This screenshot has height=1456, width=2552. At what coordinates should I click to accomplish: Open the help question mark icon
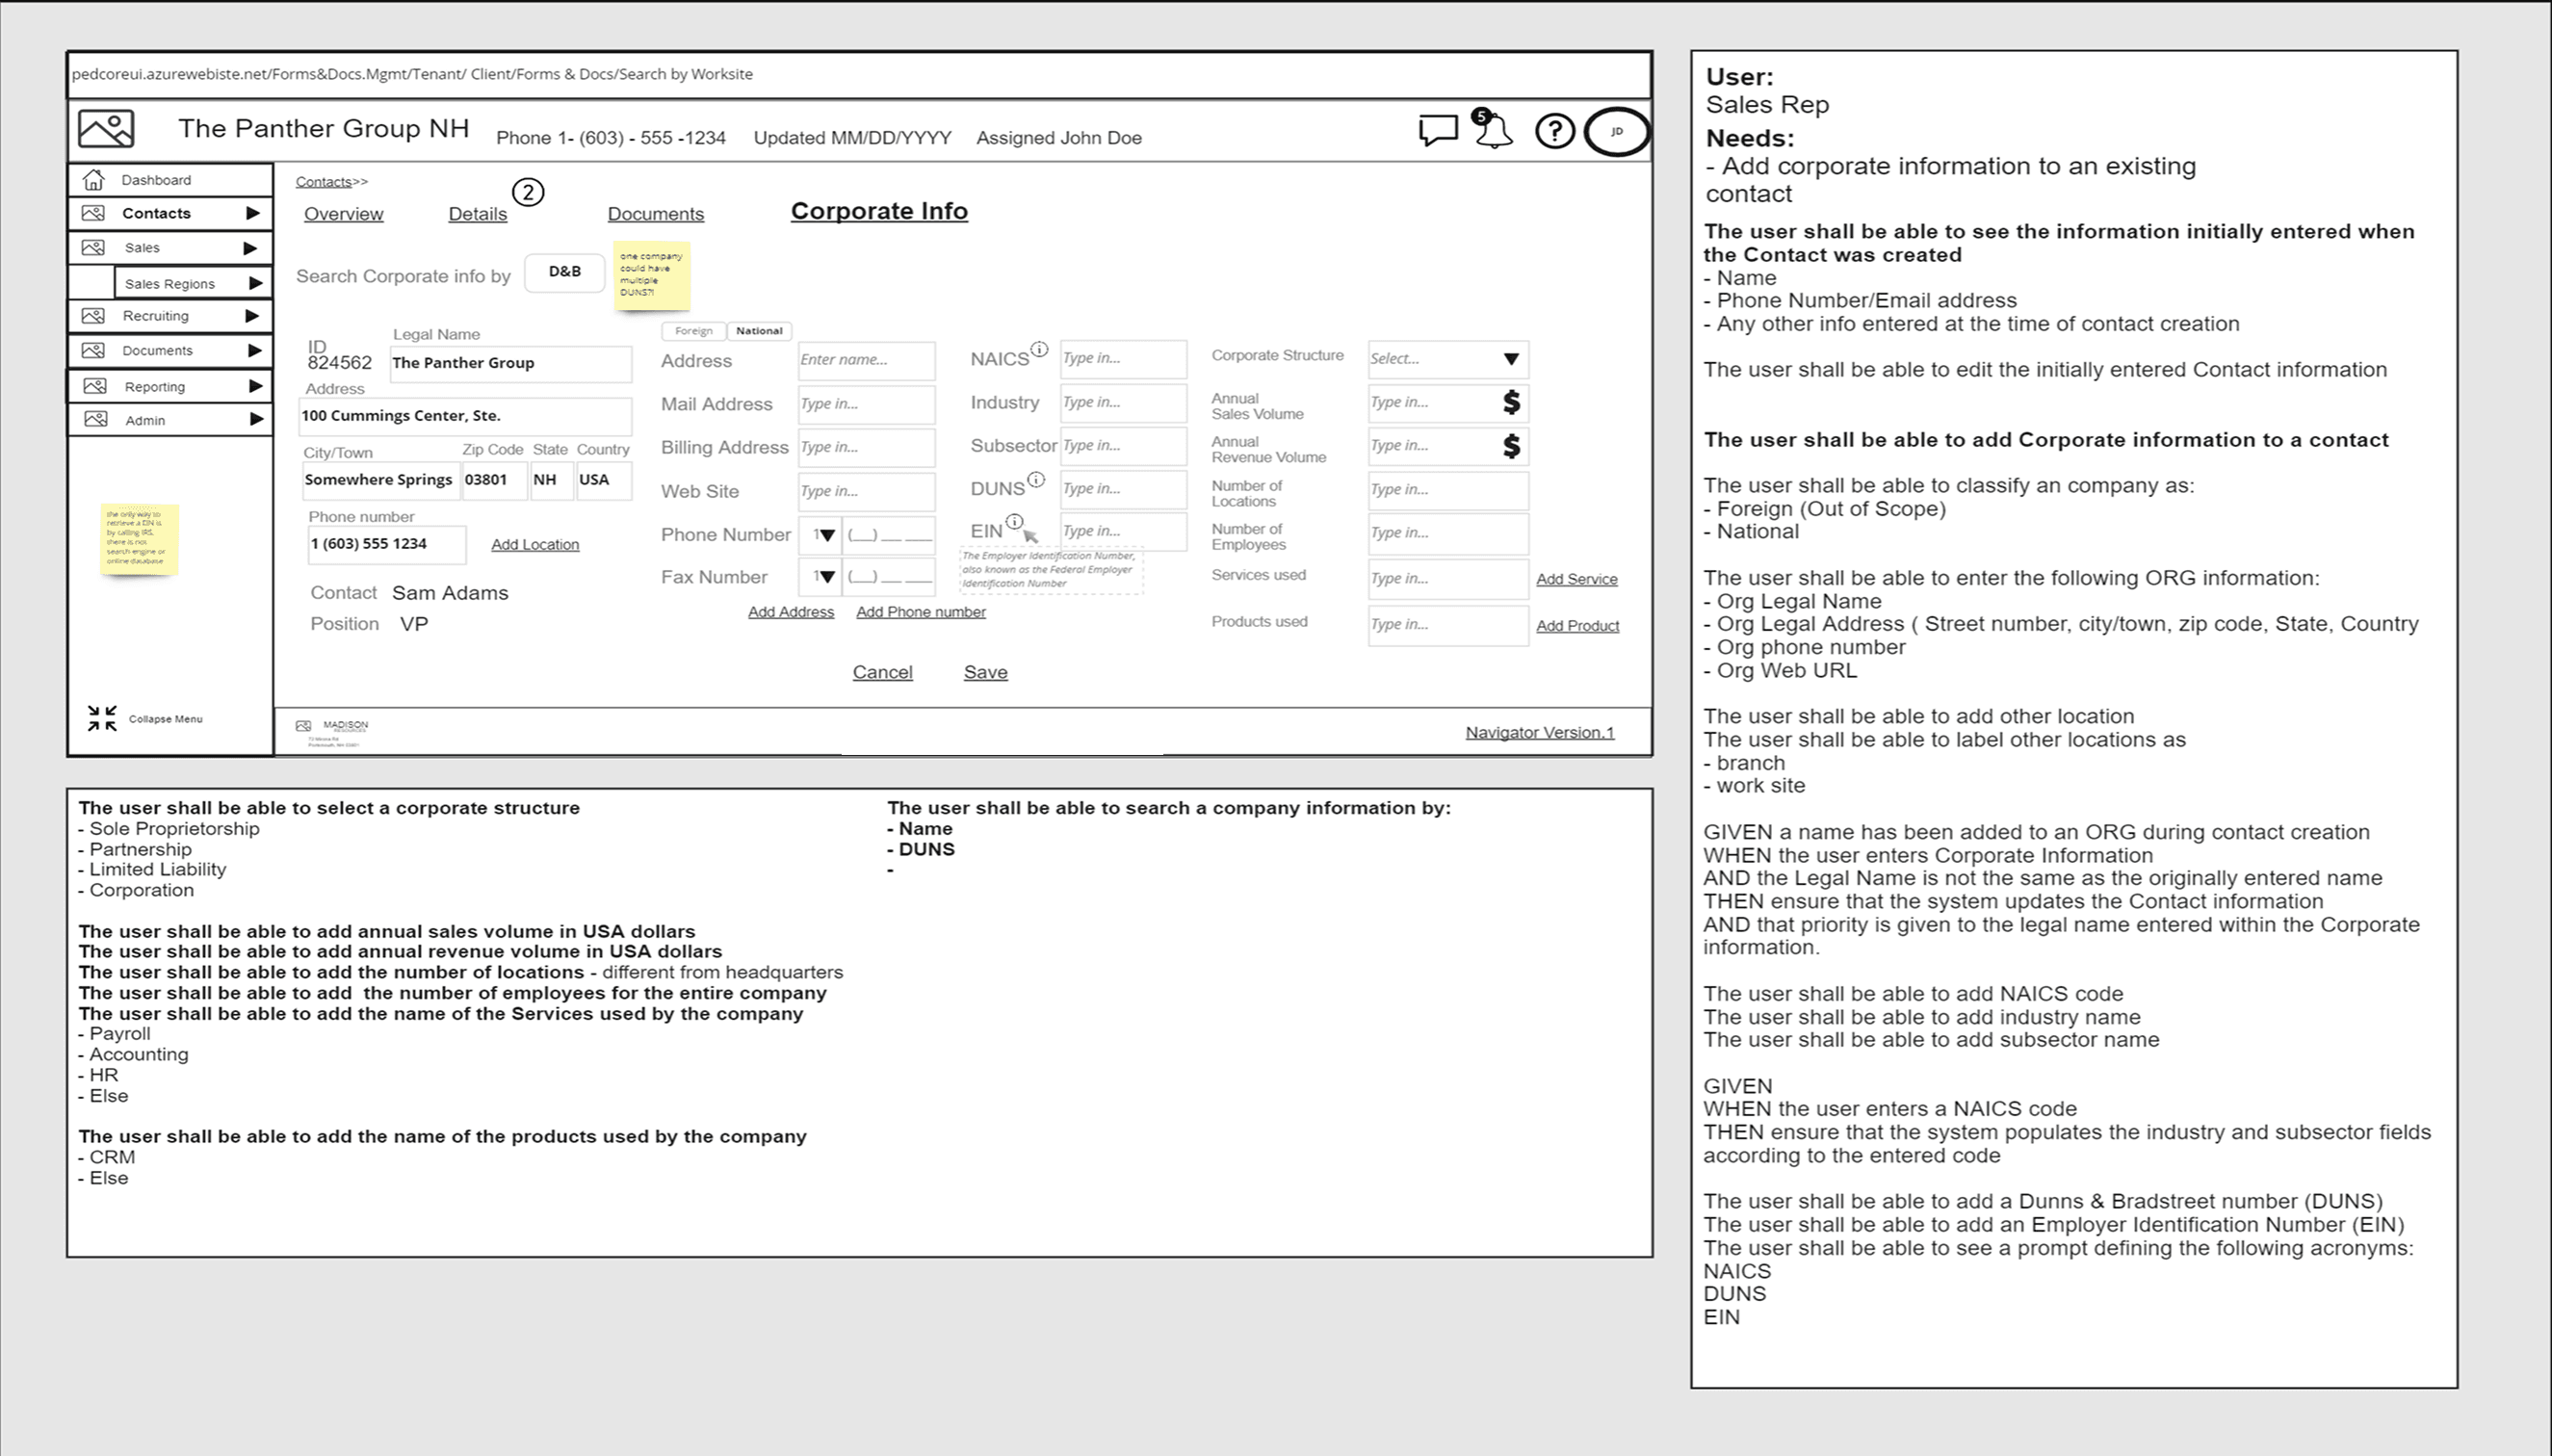(1554, 131)
